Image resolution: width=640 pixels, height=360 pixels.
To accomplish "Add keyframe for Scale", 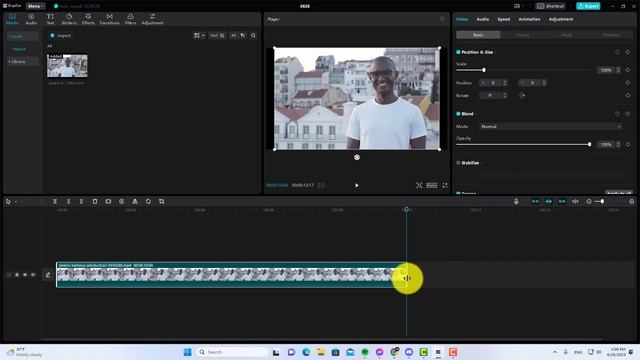I will click(x=628, y=70).
